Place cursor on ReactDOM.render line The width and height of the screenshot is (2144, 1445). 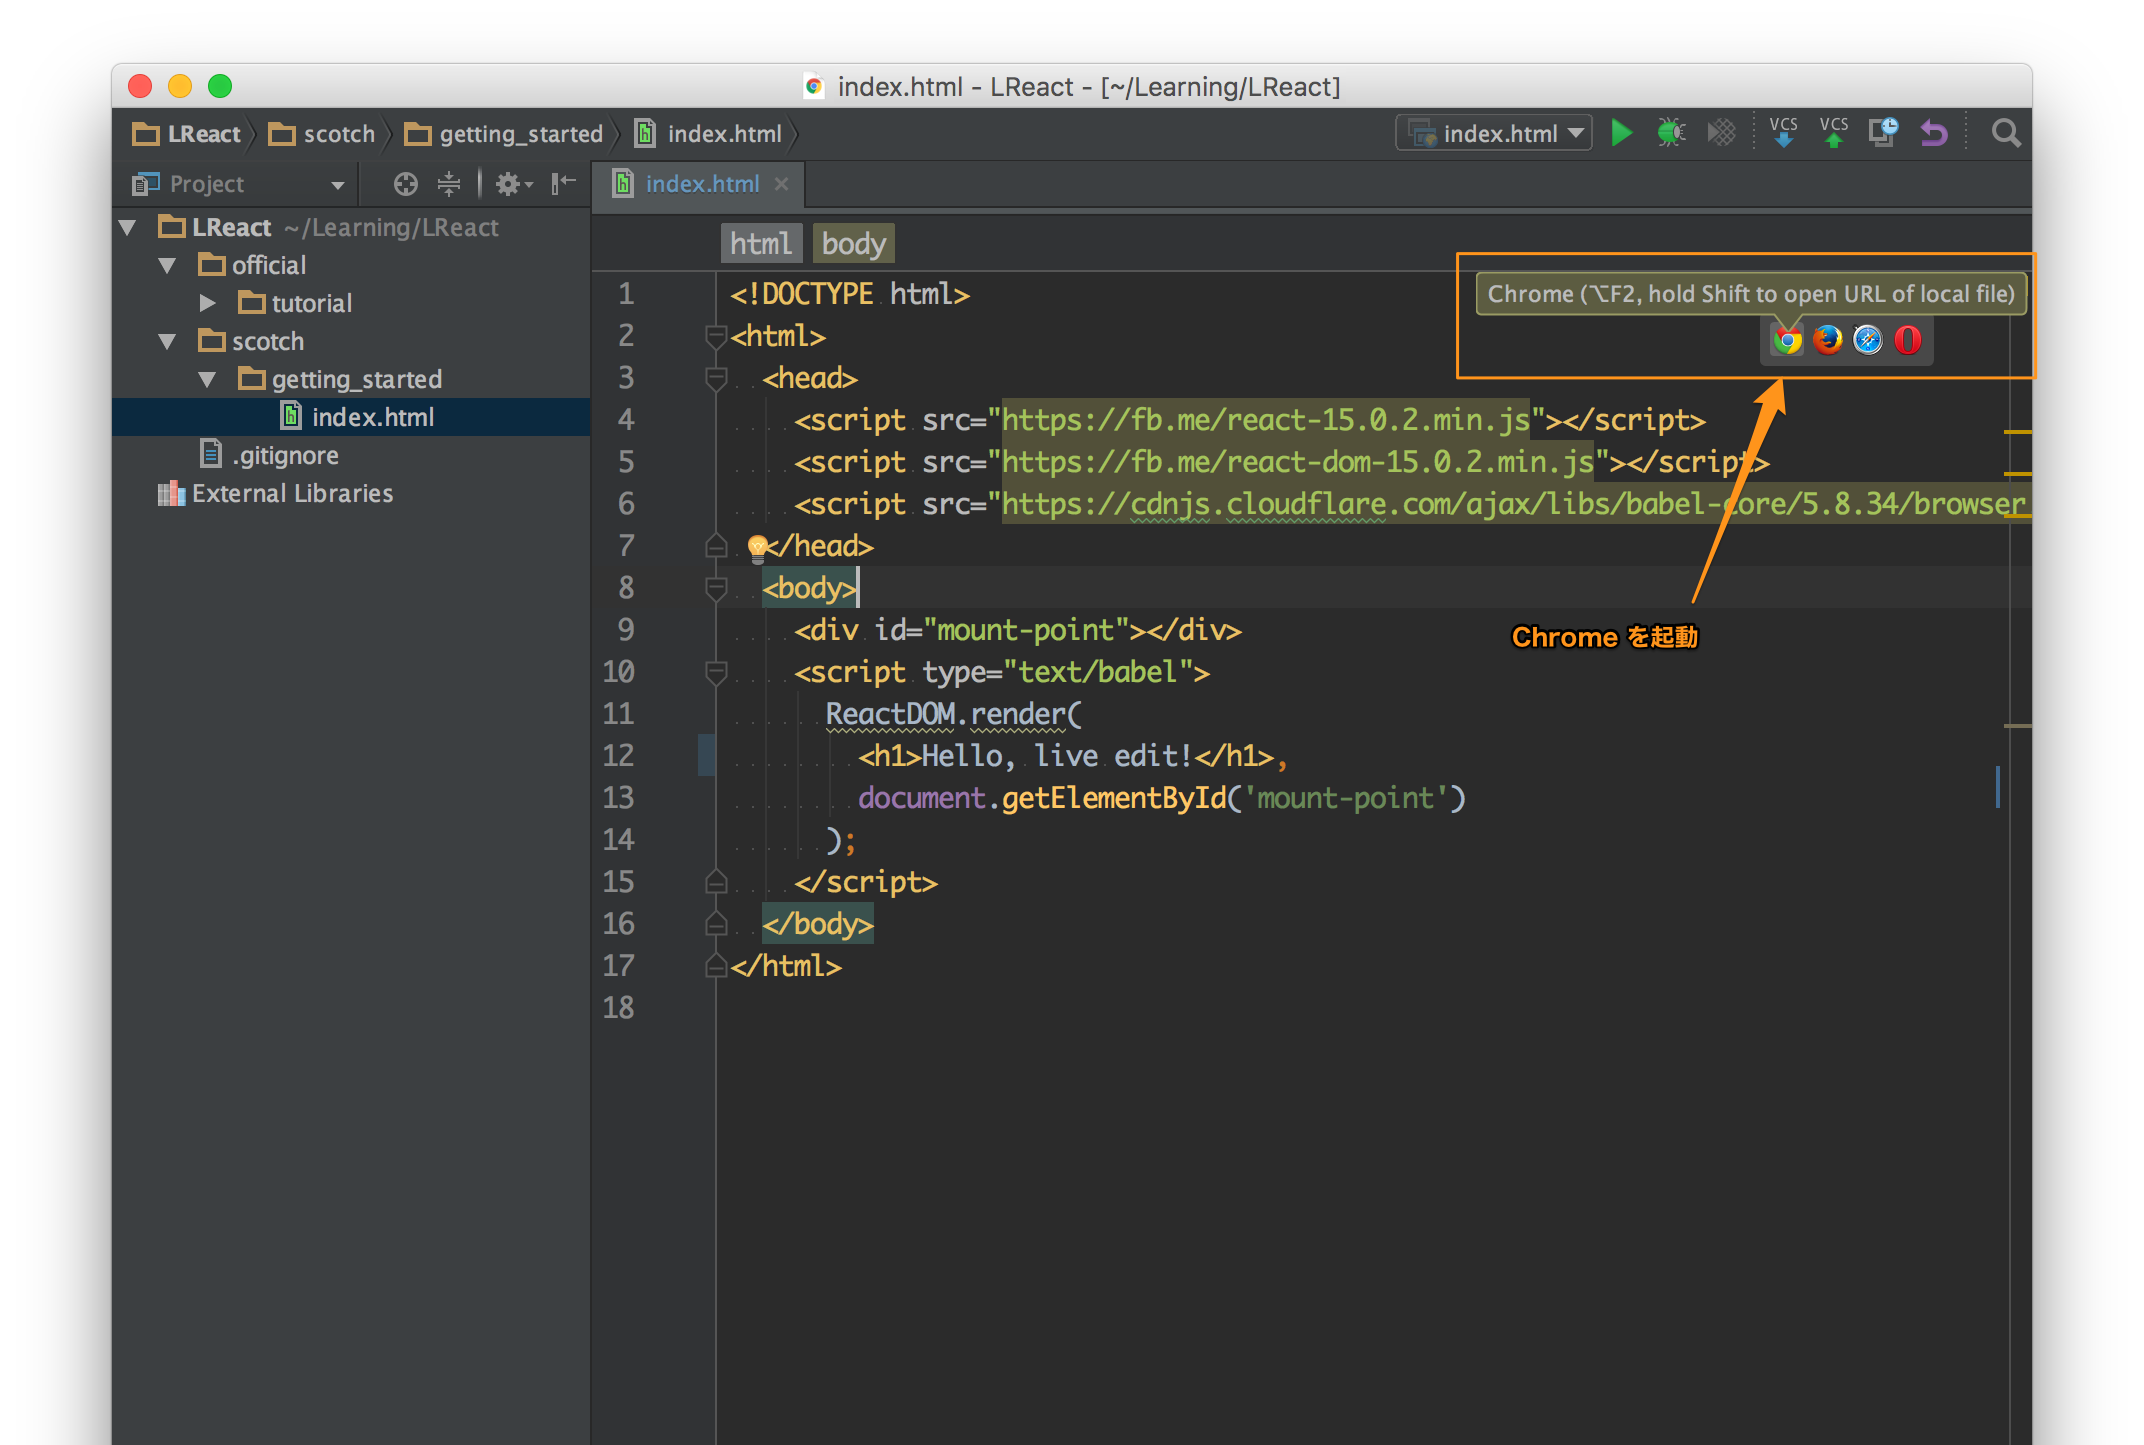953,714
